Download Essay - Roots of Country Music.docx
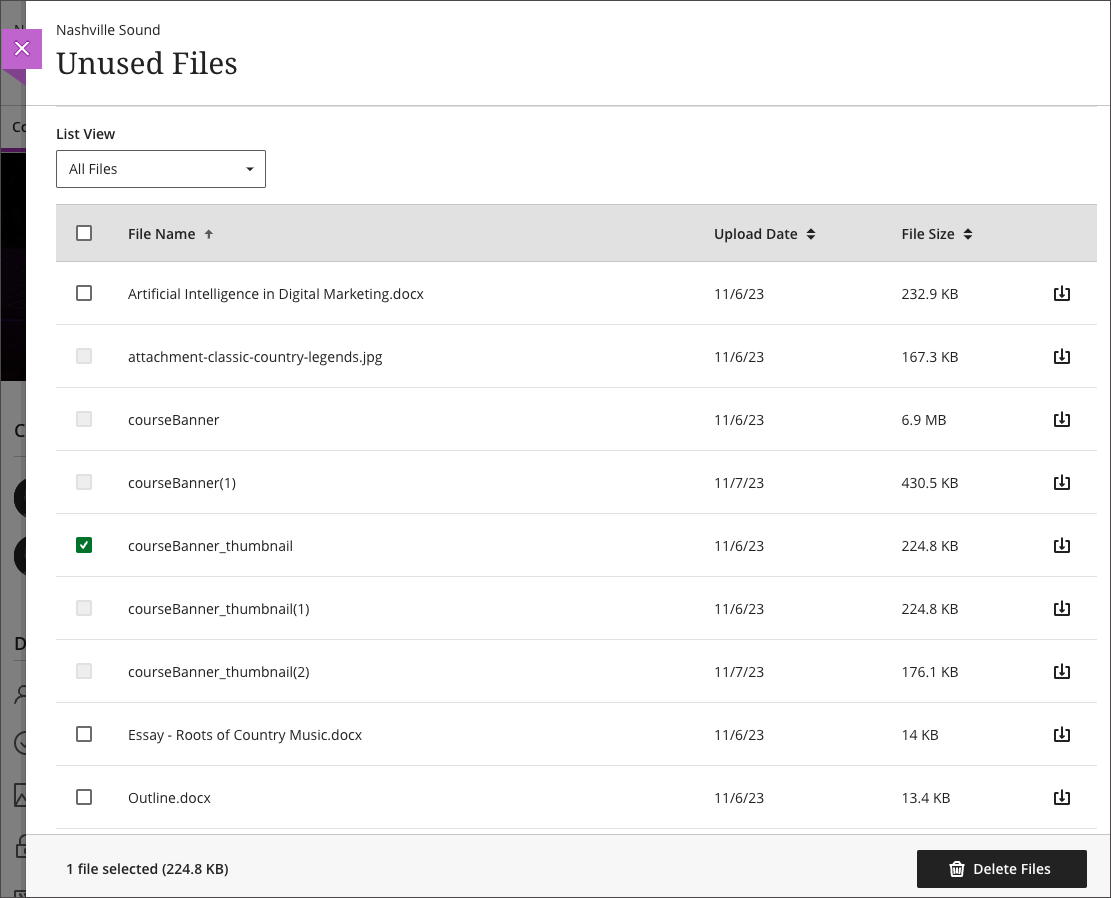Image resolution: width=1111 pixels, height=898 pixels. click(1062, 734)
